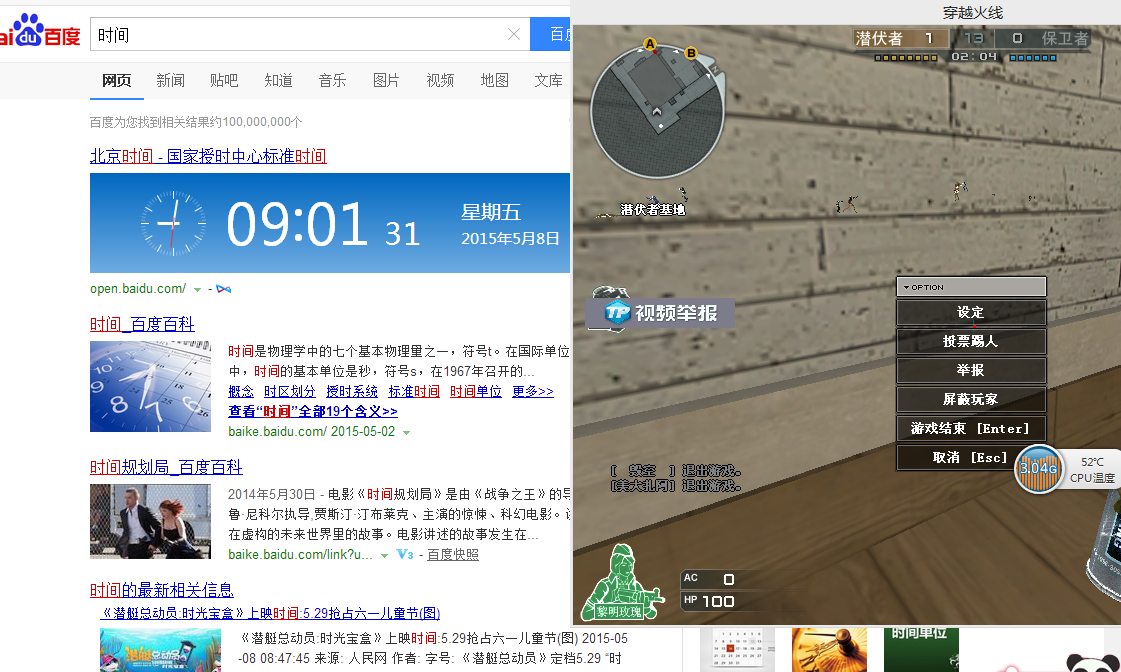The image size is (1121, 672).
Task: Open the 时间_百度百科 result link
Action: (142, 324)
